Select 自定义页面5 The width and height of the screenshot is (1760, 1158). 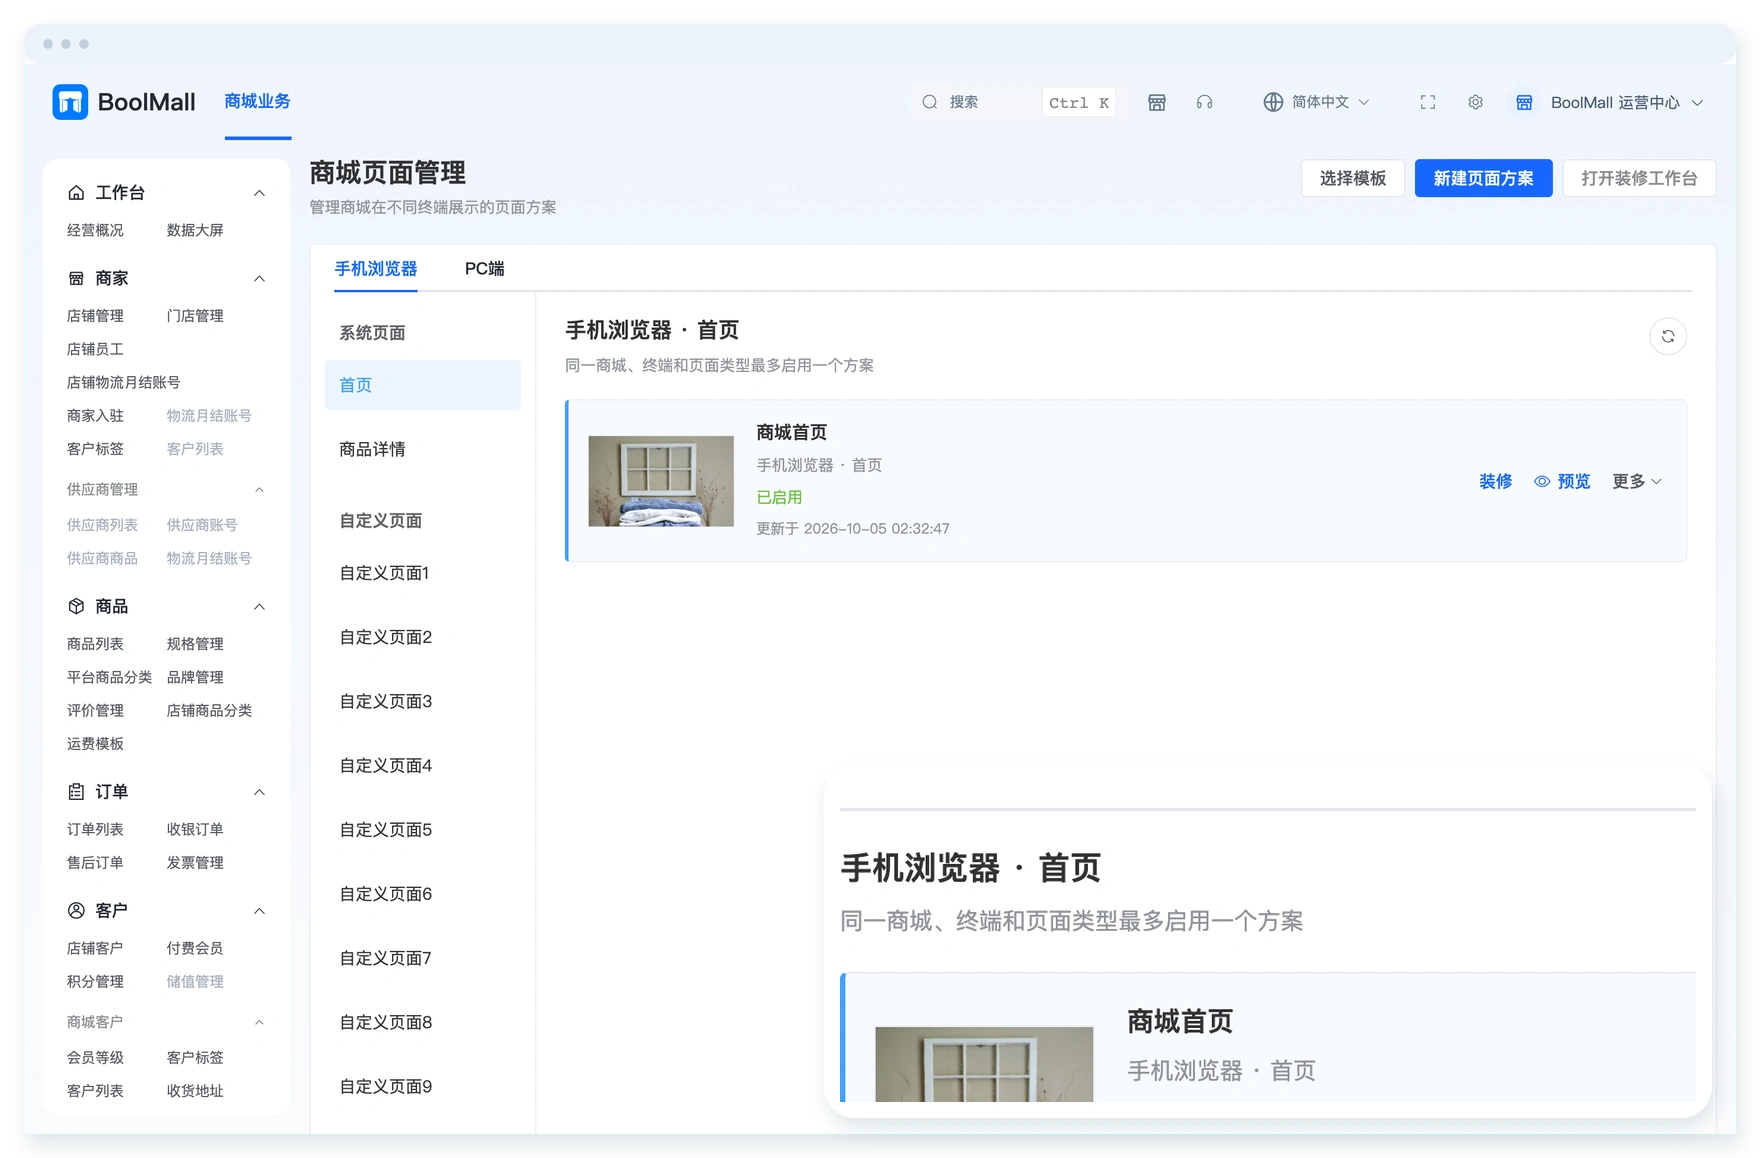click(423, 829)
